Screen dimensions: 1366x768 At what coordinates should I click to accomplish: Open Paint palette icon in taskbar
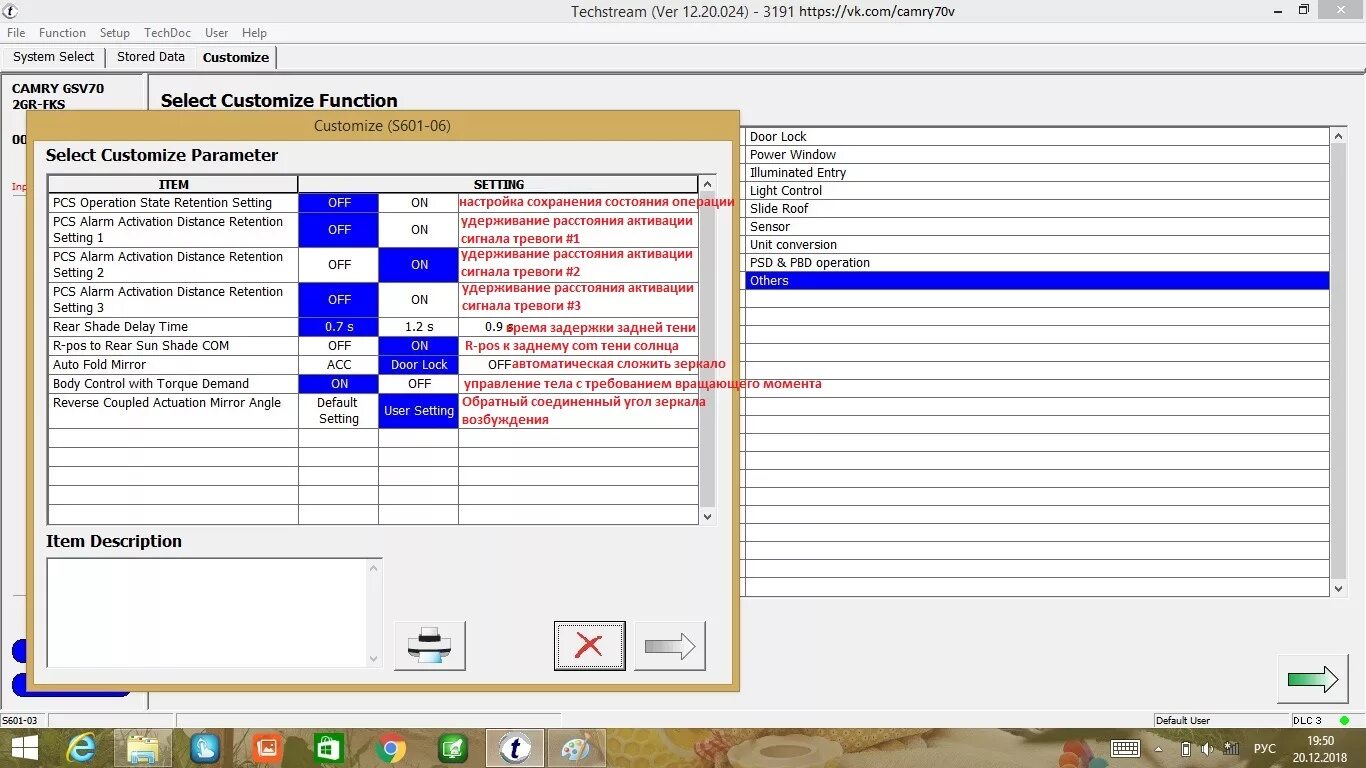576,748
